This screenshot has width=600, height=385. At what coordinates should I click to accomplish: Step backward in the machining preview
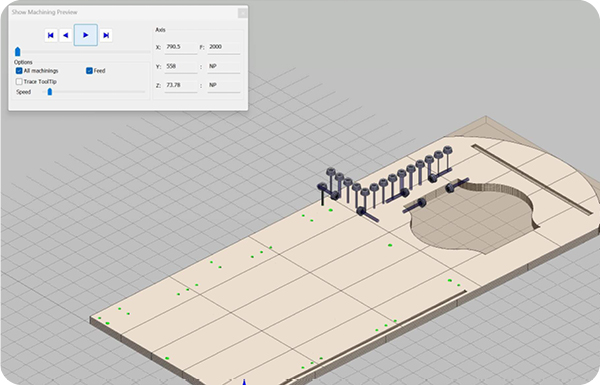click(66, 35)
